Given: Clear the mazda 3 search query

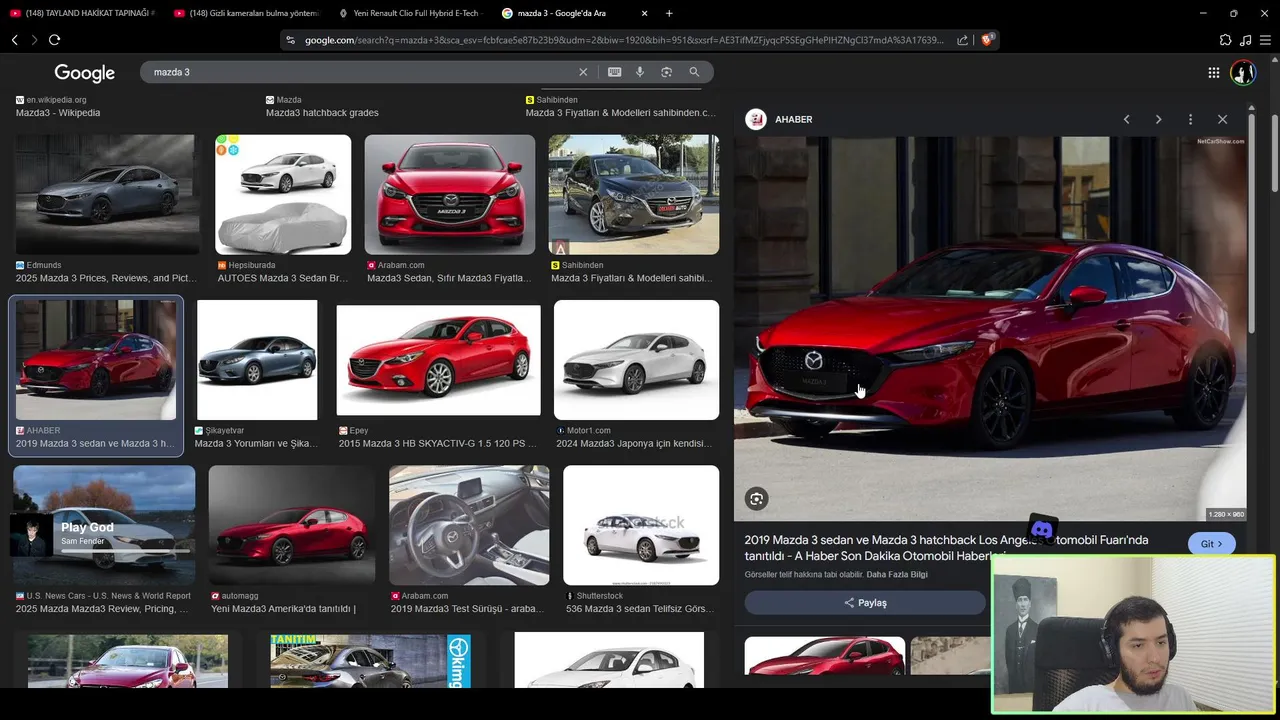Looking at the screenshot, I should (583, 72).
